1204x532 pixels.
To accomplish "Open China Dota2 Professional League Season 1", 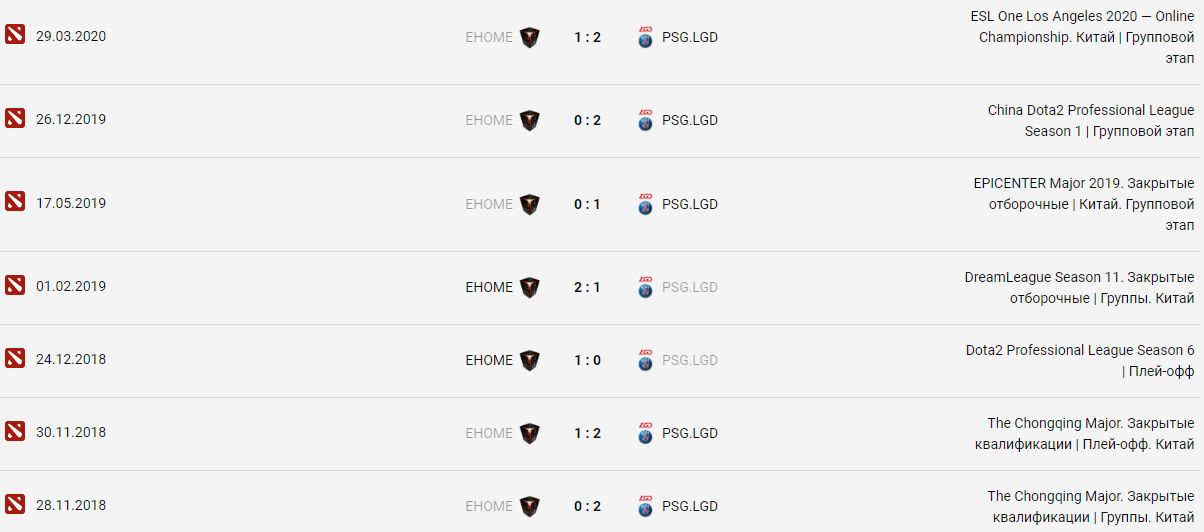I will 1091,120.
